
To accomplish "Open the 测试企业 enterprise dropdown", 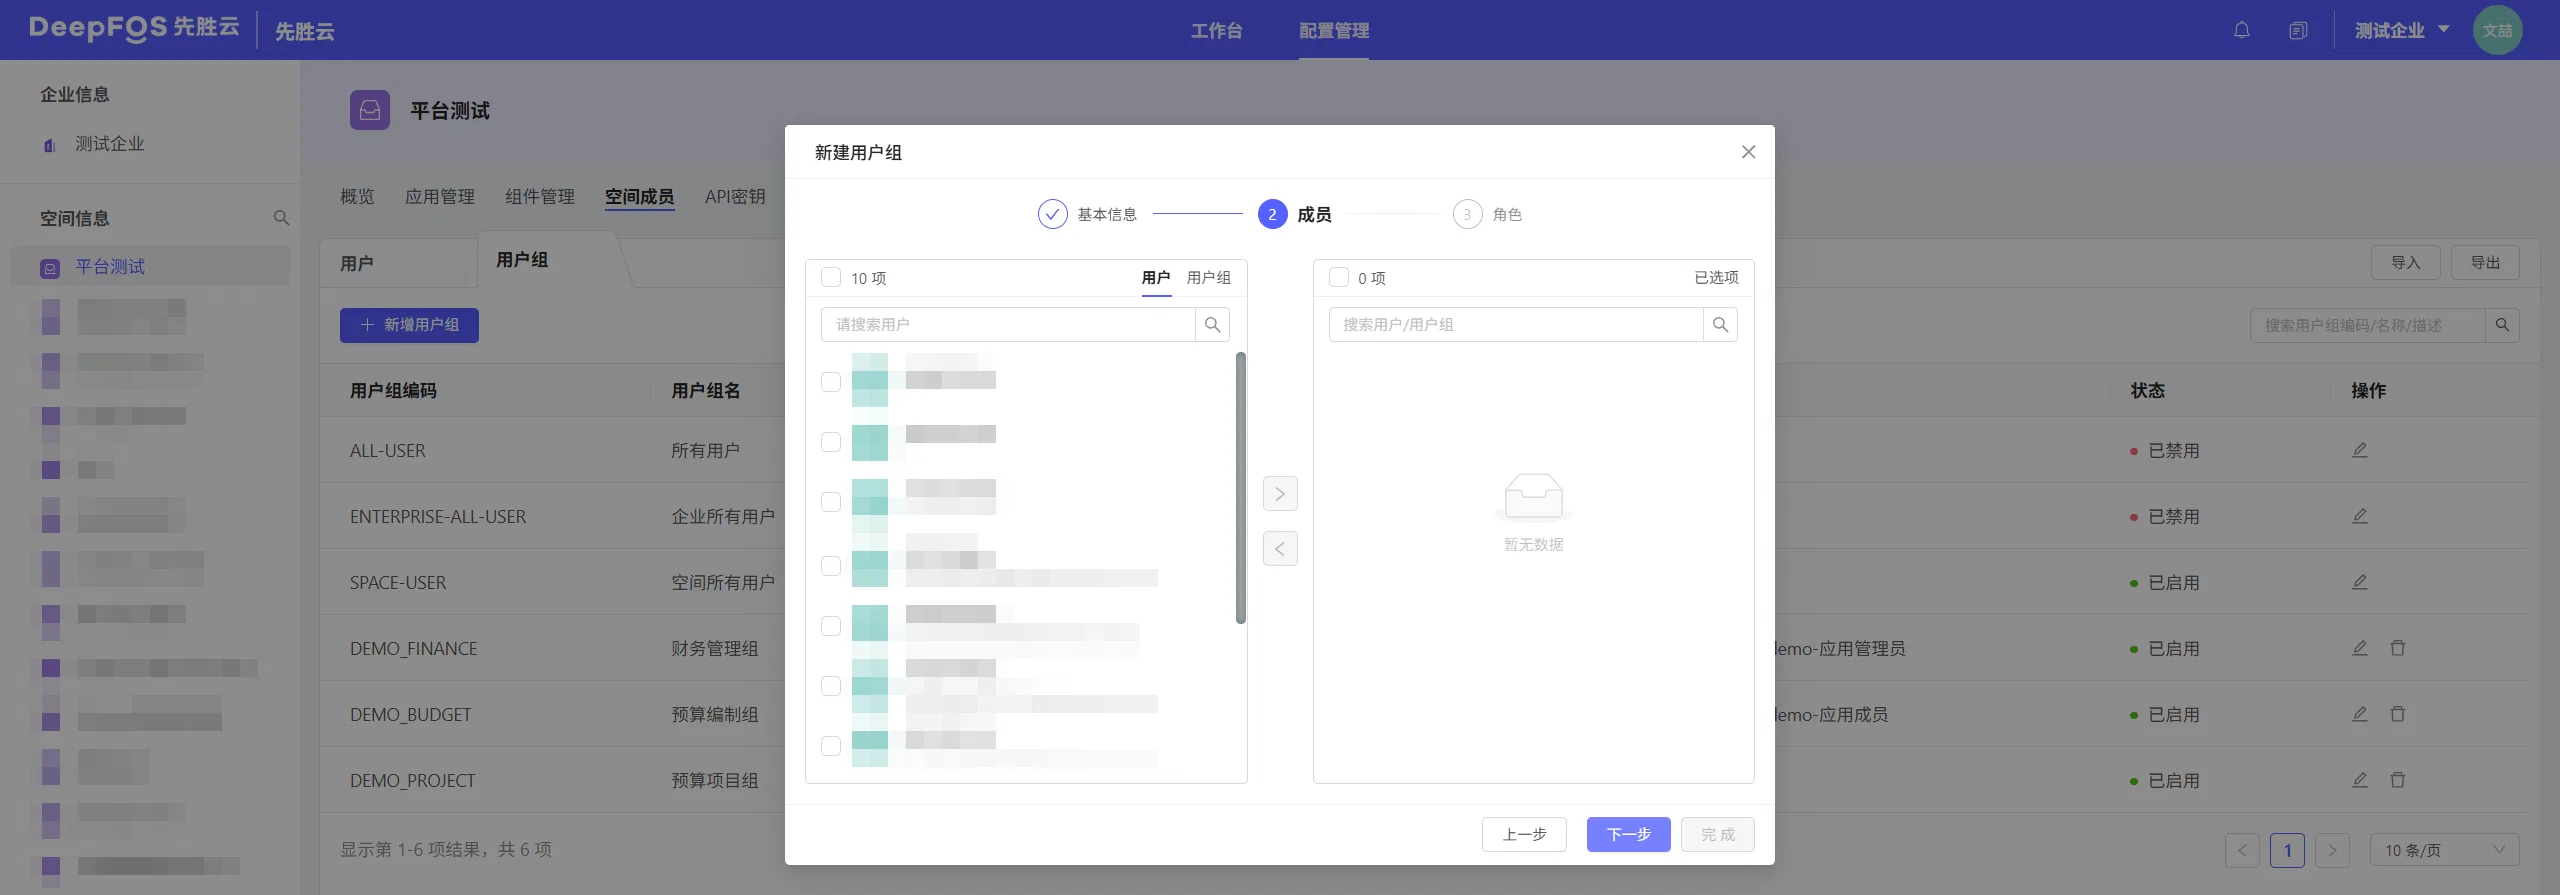I will pos(2401,30).
